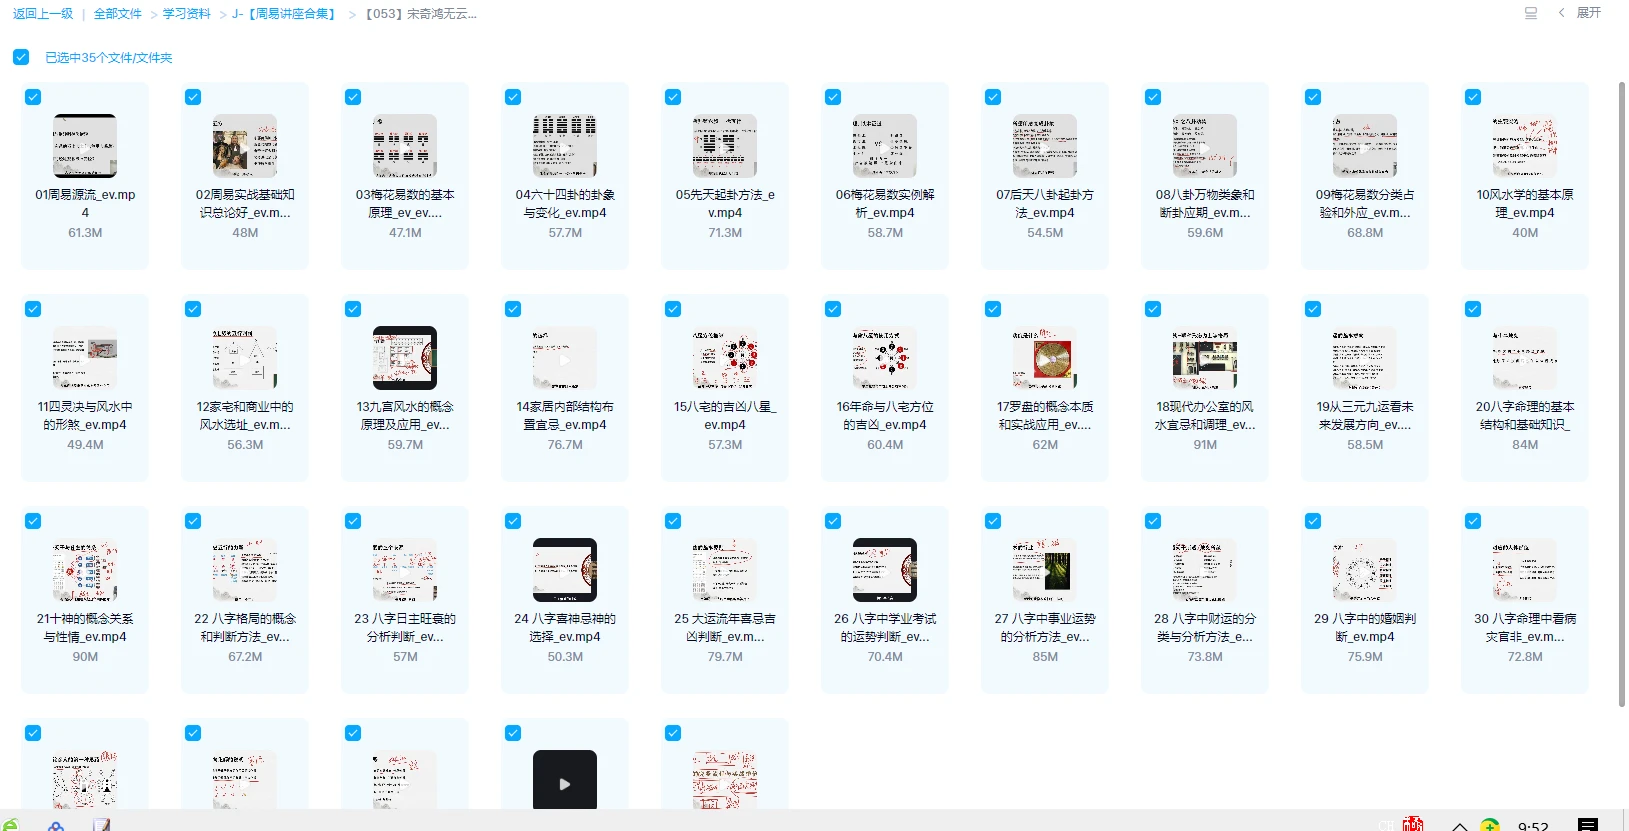Uncheck the 10风水学的基本原理 file checkbox
The width and height of the screenshot is (1629, 831).
(x=1473, y=97)
